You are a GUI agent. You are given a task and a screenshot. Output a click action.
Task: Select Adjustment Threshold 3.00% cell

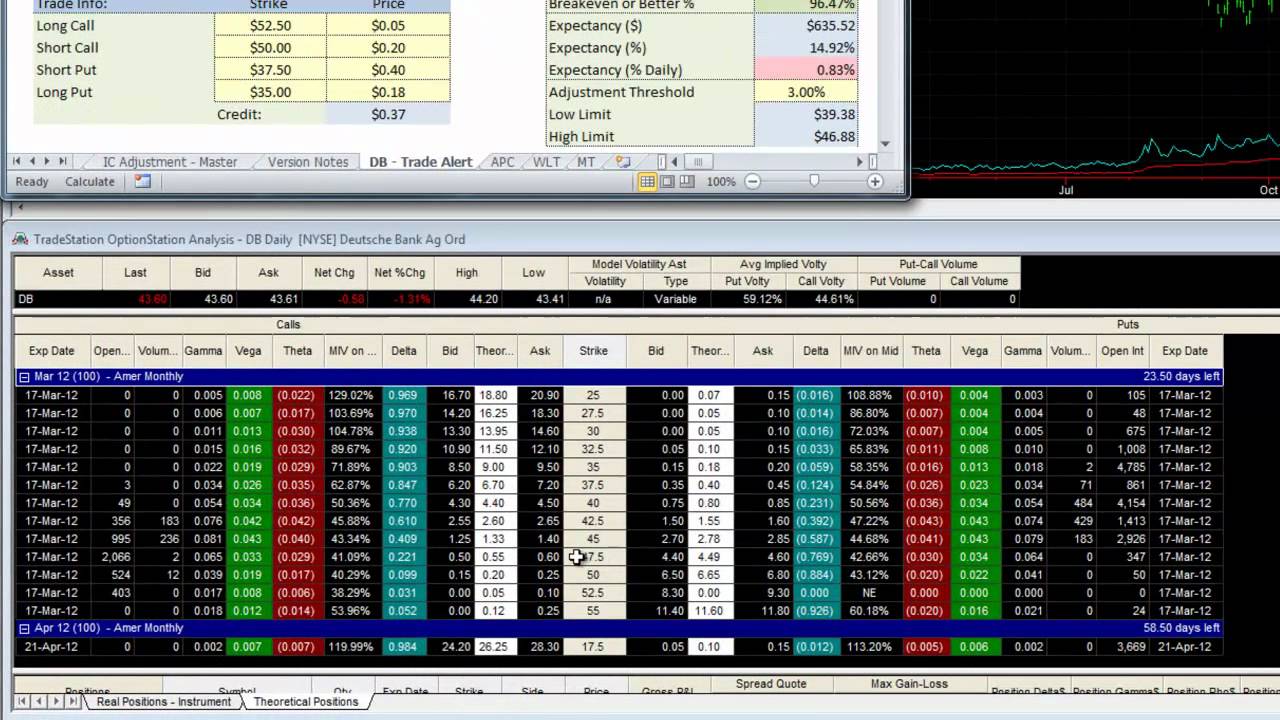pyautogui.click(x=806, y=92)
